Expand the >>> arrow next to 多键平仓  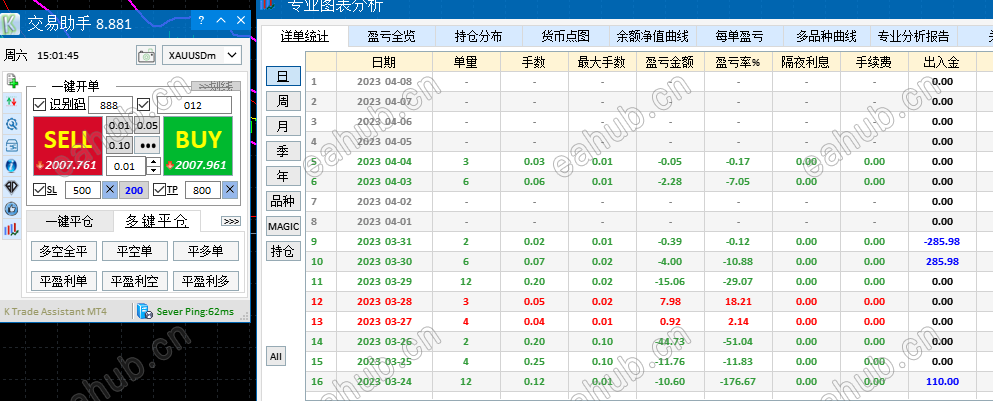coord(231,221)
